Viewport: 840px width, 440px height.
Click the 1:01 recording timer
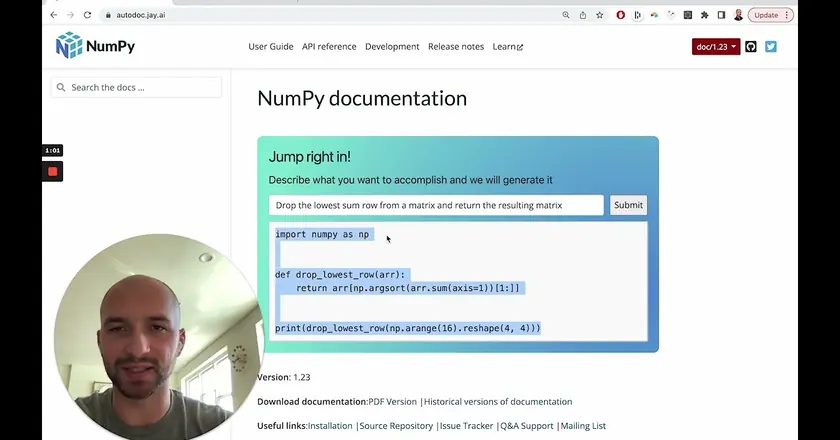52,151
